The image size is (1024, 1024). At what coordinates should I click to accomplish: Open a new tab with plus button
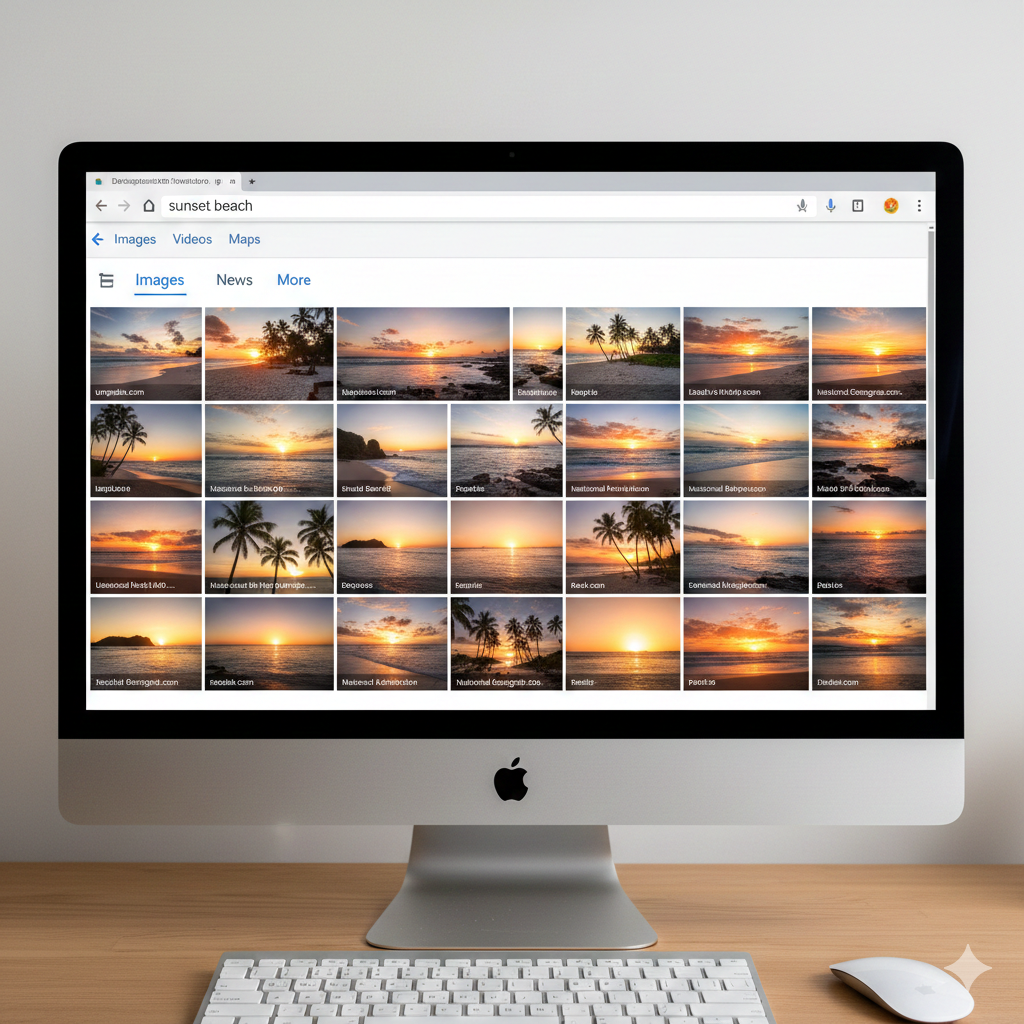[252, 181]
